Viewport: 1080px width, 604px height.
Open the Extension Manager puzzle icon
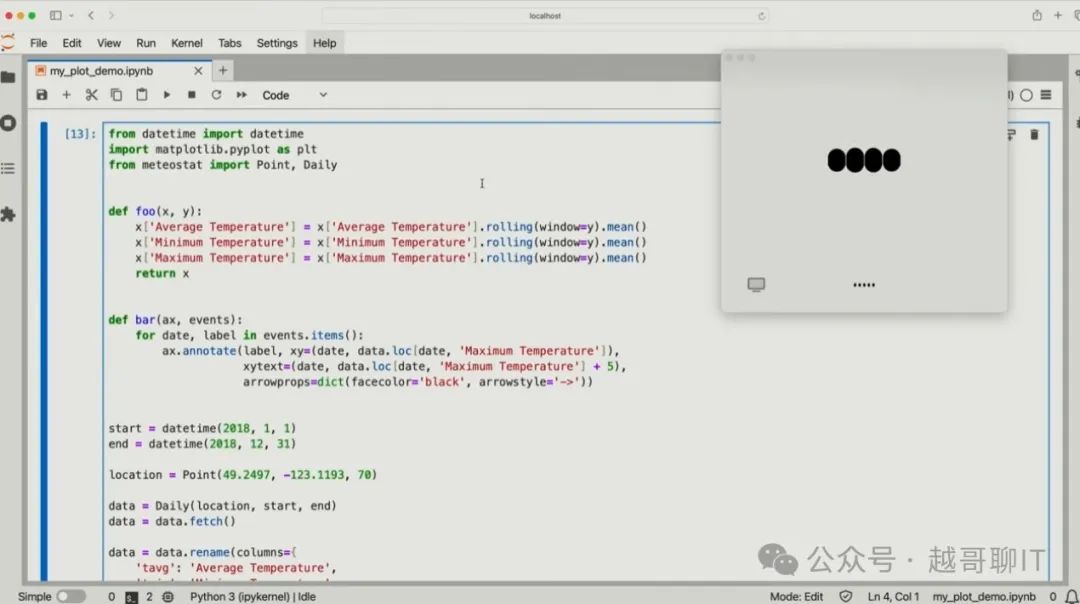coord(8,214)
